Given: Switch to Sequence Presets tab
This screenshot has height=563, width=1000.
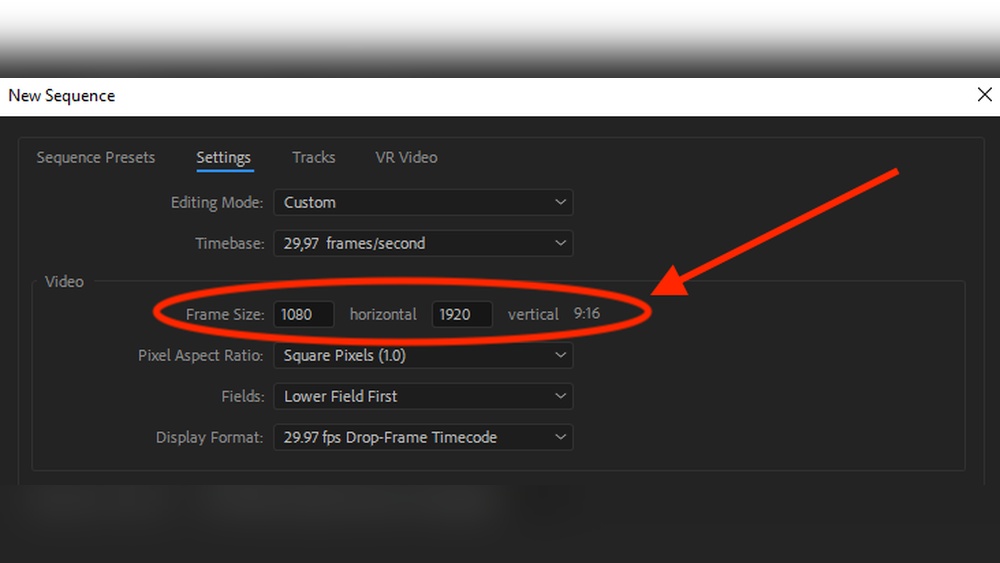Looking at the screenshot, I should (96, 157).
